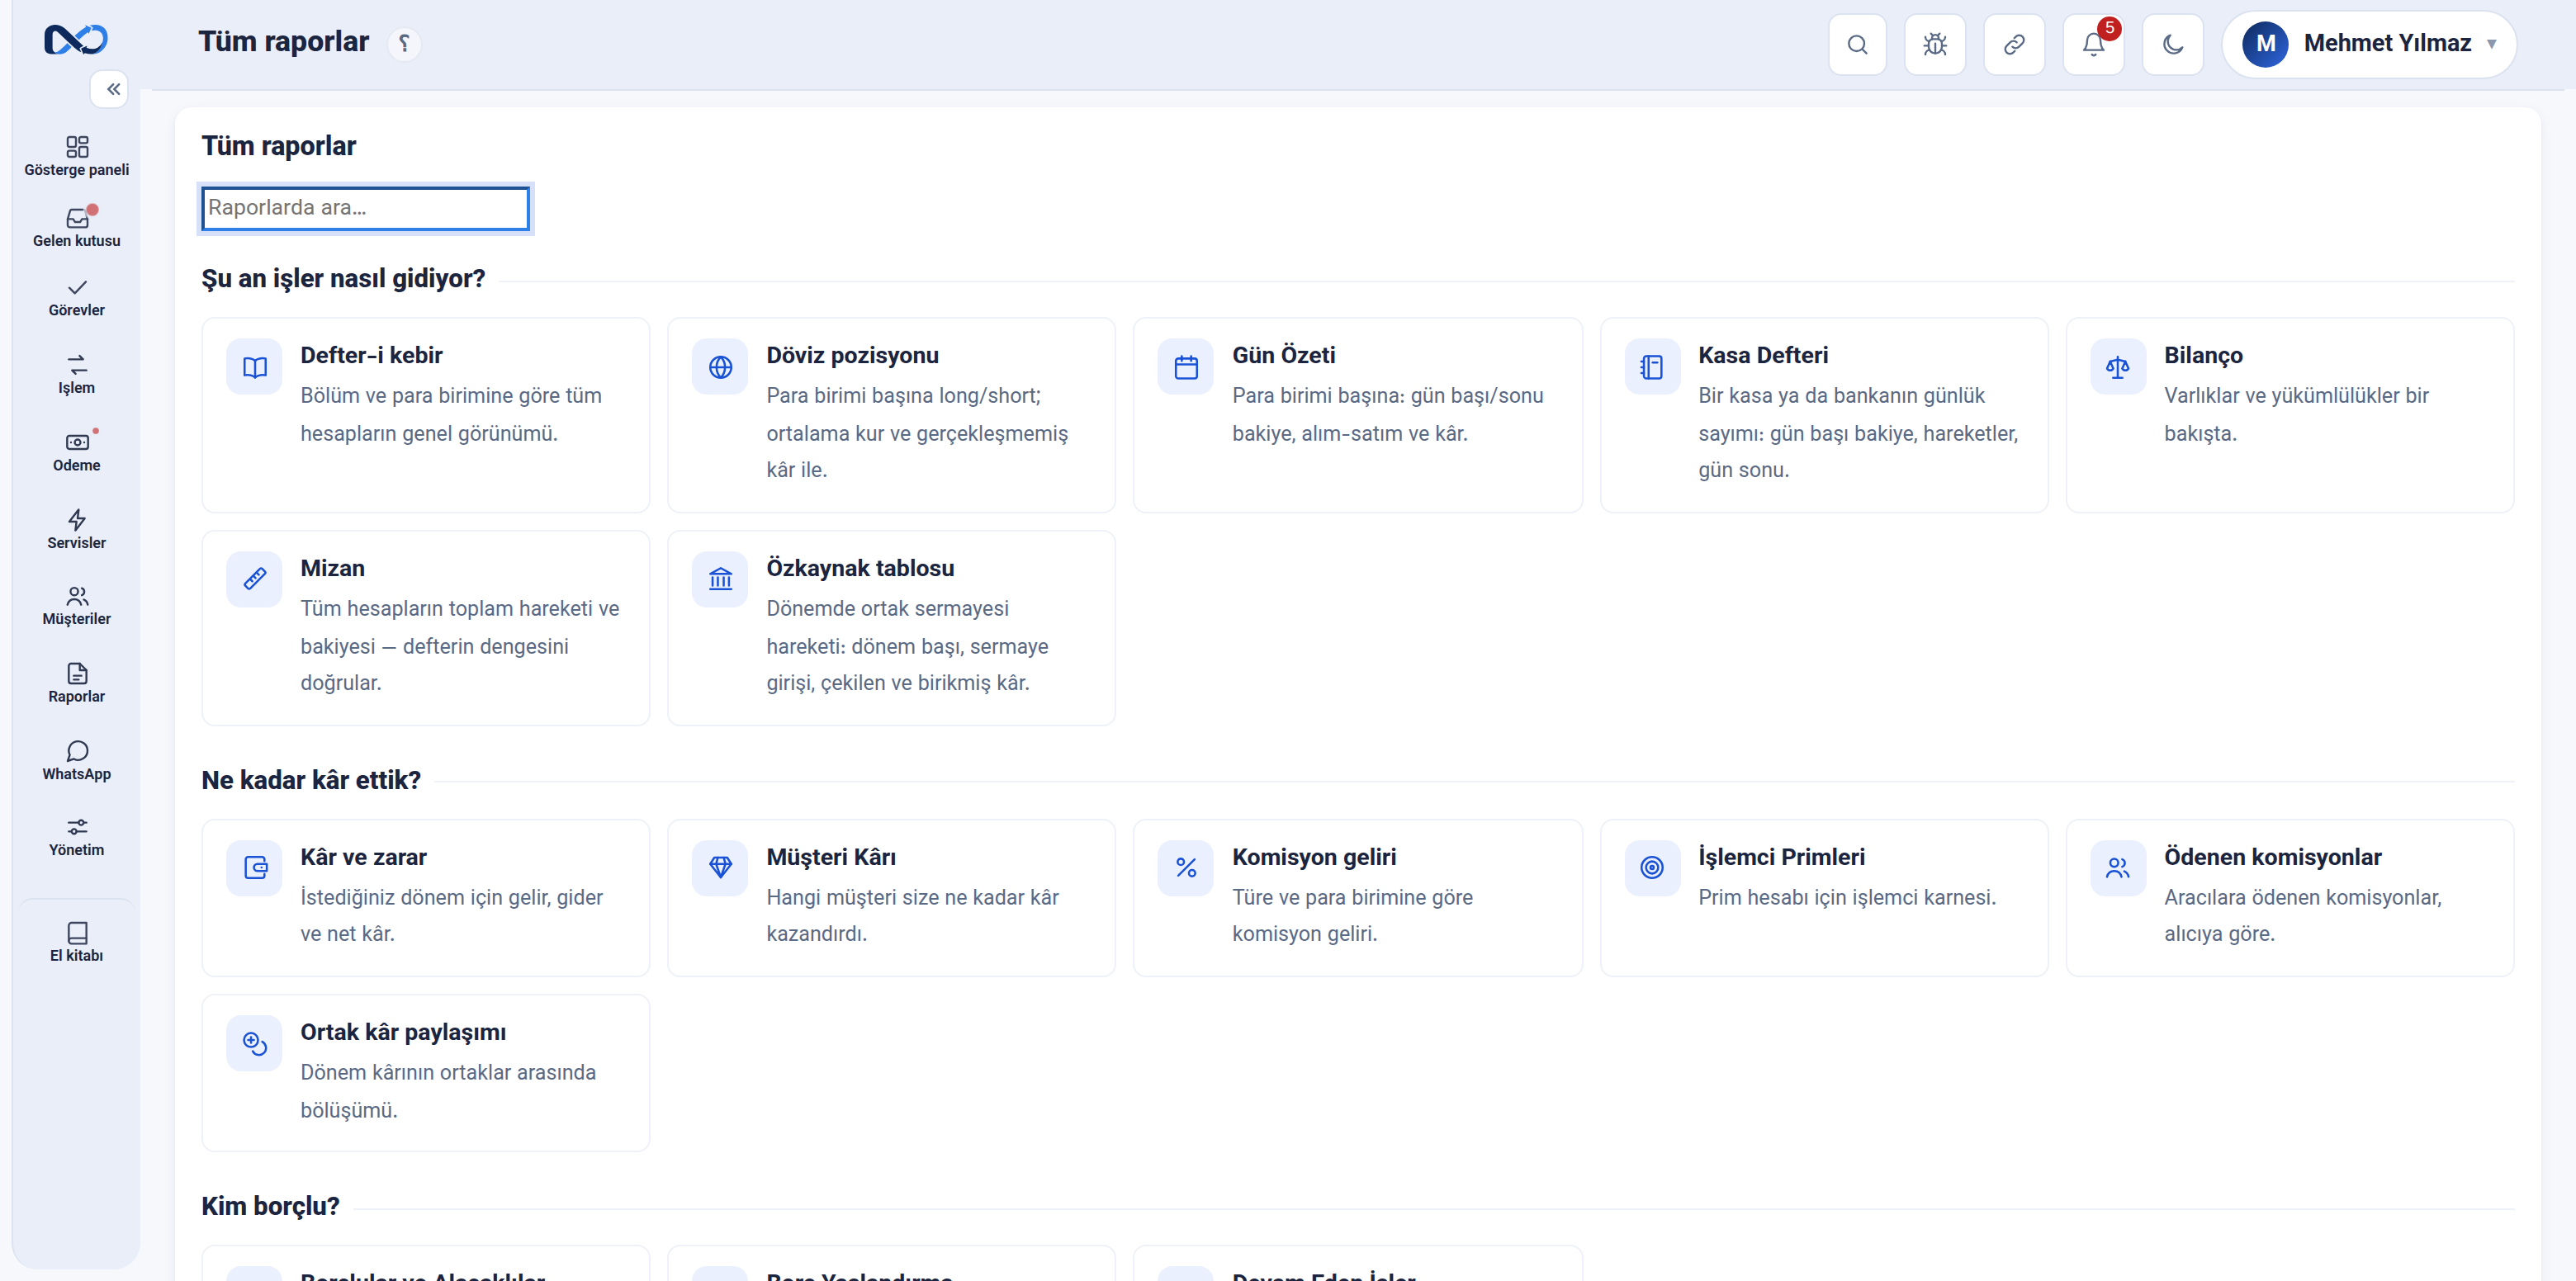The height and width of the screenshot is (1281, 2576).
Task: Click the Raporlarda ara search field
Action: pyautogui.click(x=365, y=208)
